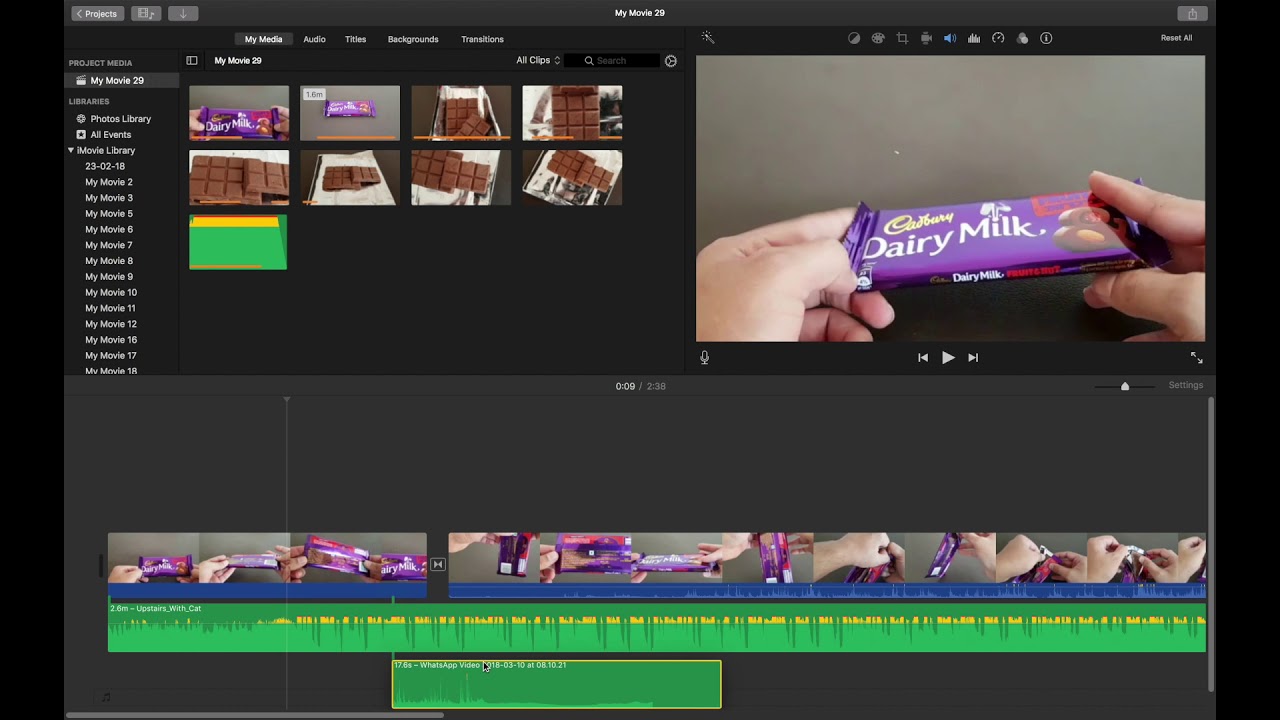Select My Movie 17 in library
The height and width of the screenshot is (720, 1280).
(111, 356)
